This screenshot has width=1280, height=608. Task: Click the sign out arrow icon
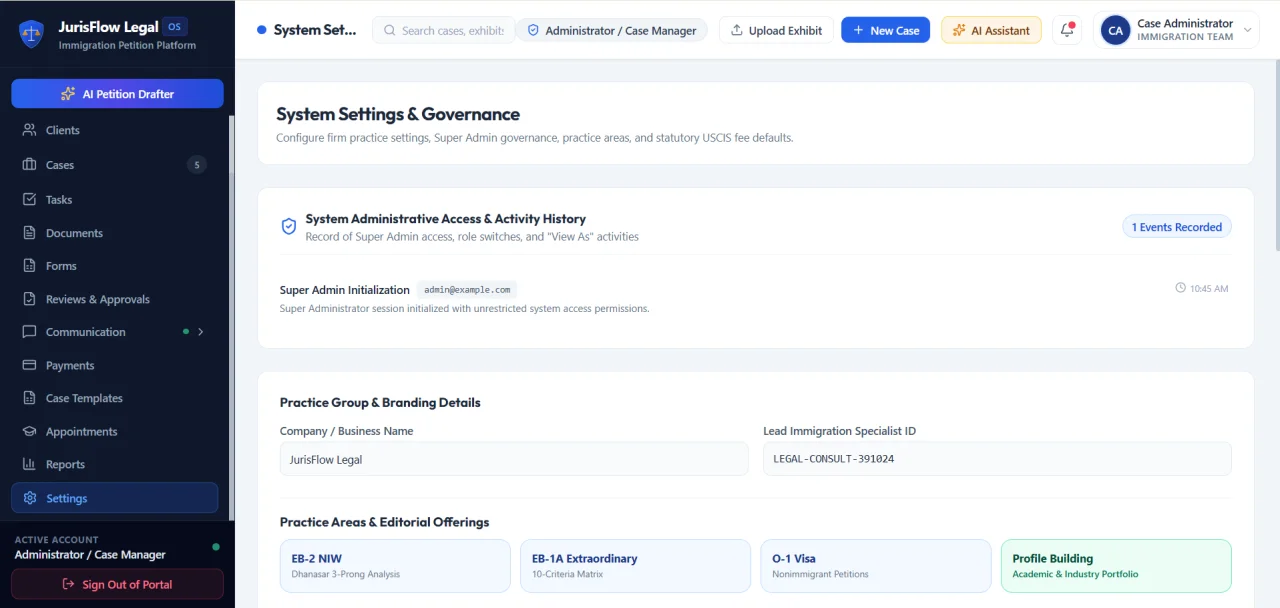(68, 584)
